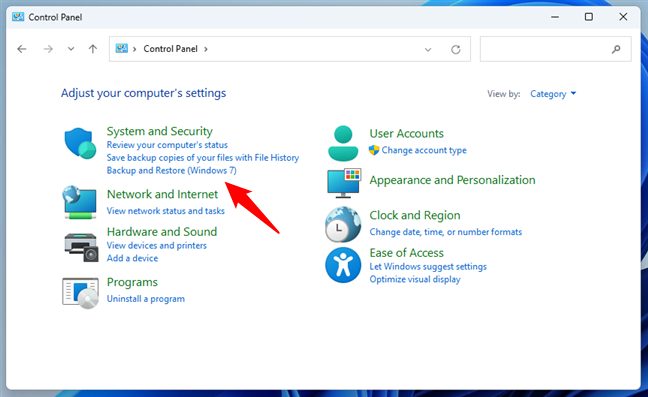Open the System and Security shield icon
Image resolution: width=648 pixels, height=397 pixels.
[x=80, y=143]
